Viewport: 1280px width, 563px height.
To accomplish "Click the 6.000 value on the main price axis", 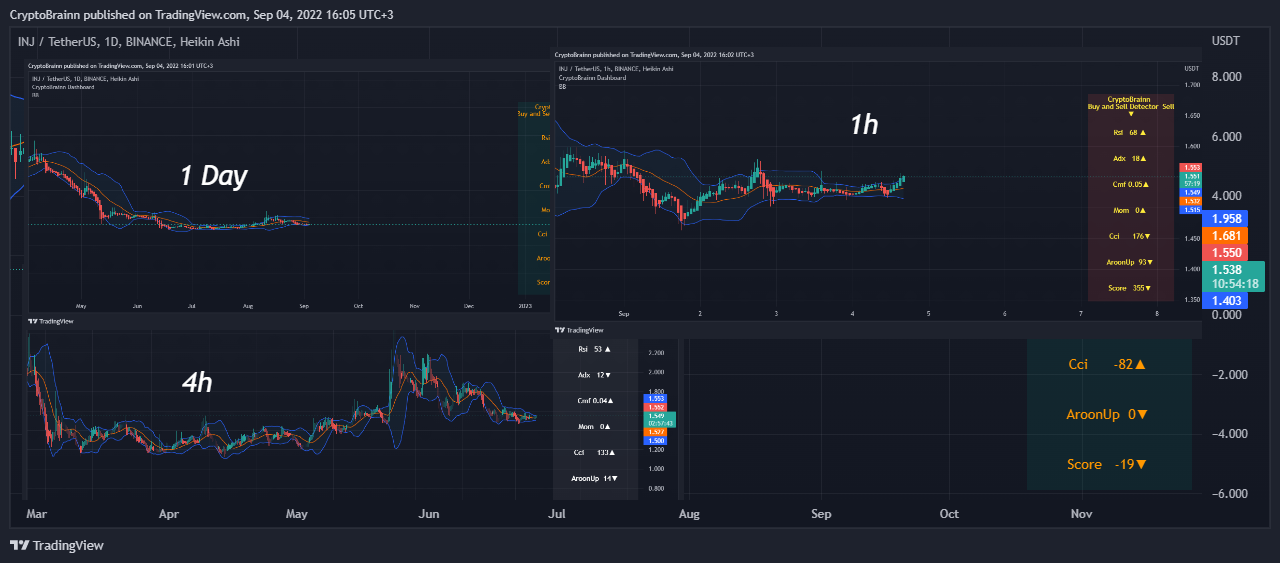I will click(1226, 137).
